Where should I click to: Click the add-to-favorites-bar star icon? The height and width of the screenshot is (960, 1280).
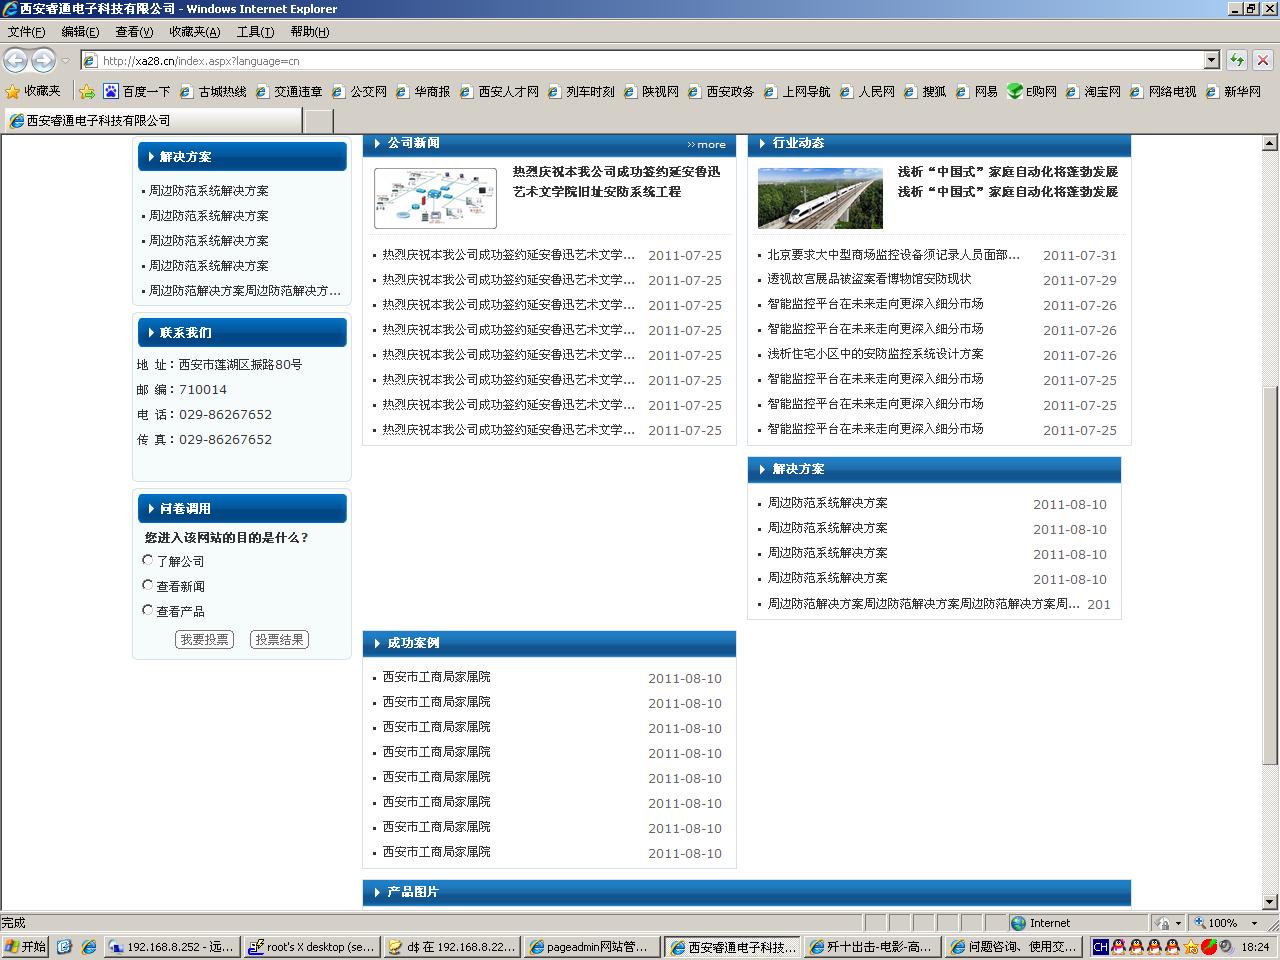click(x=87, y=91)
